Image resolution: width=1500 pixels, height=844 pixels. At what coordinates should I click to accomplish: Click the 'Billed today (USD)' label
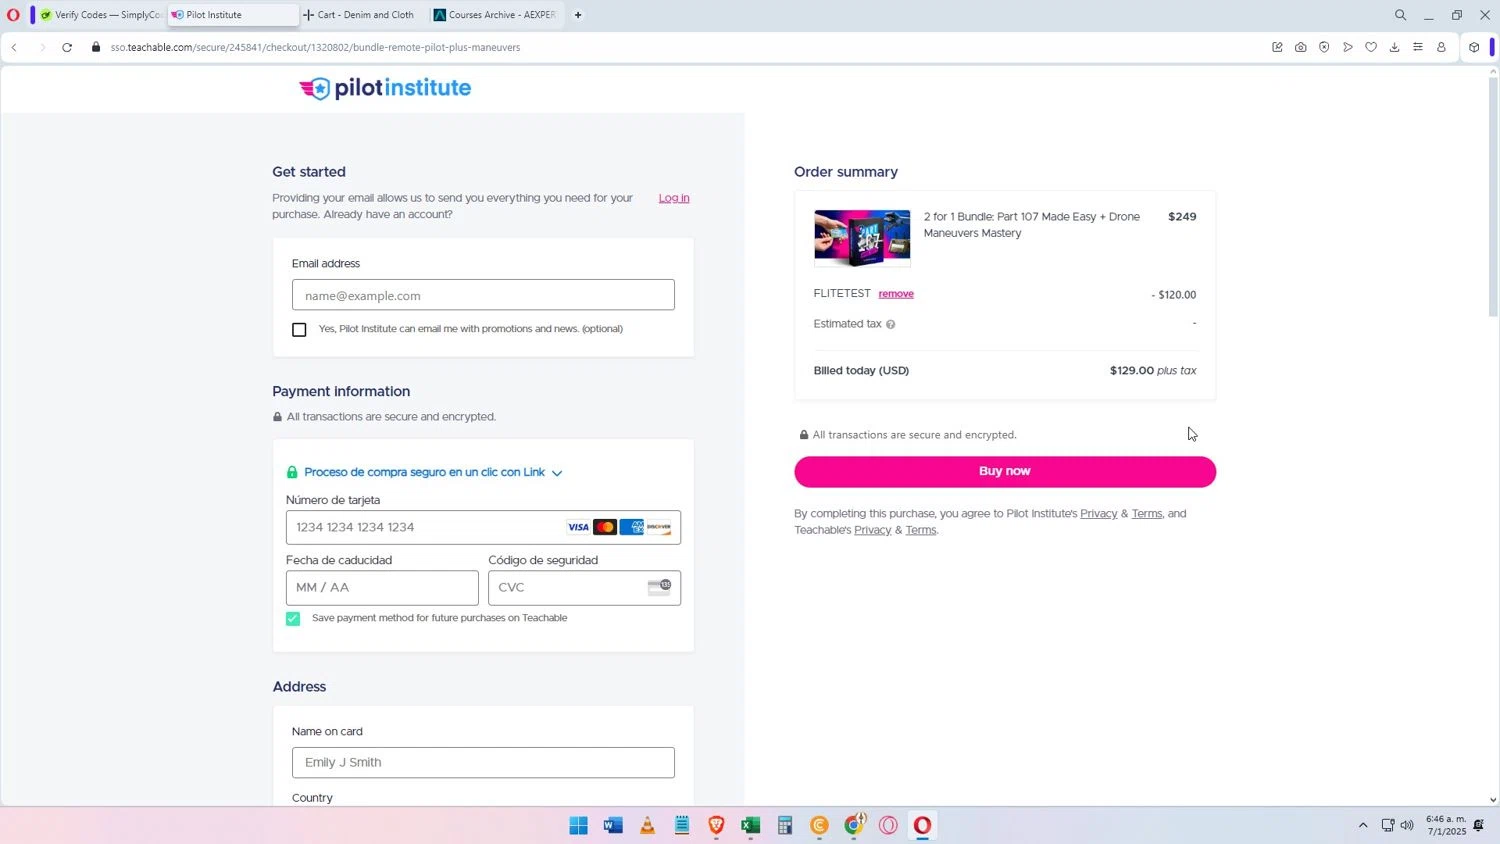click(861, 371)
